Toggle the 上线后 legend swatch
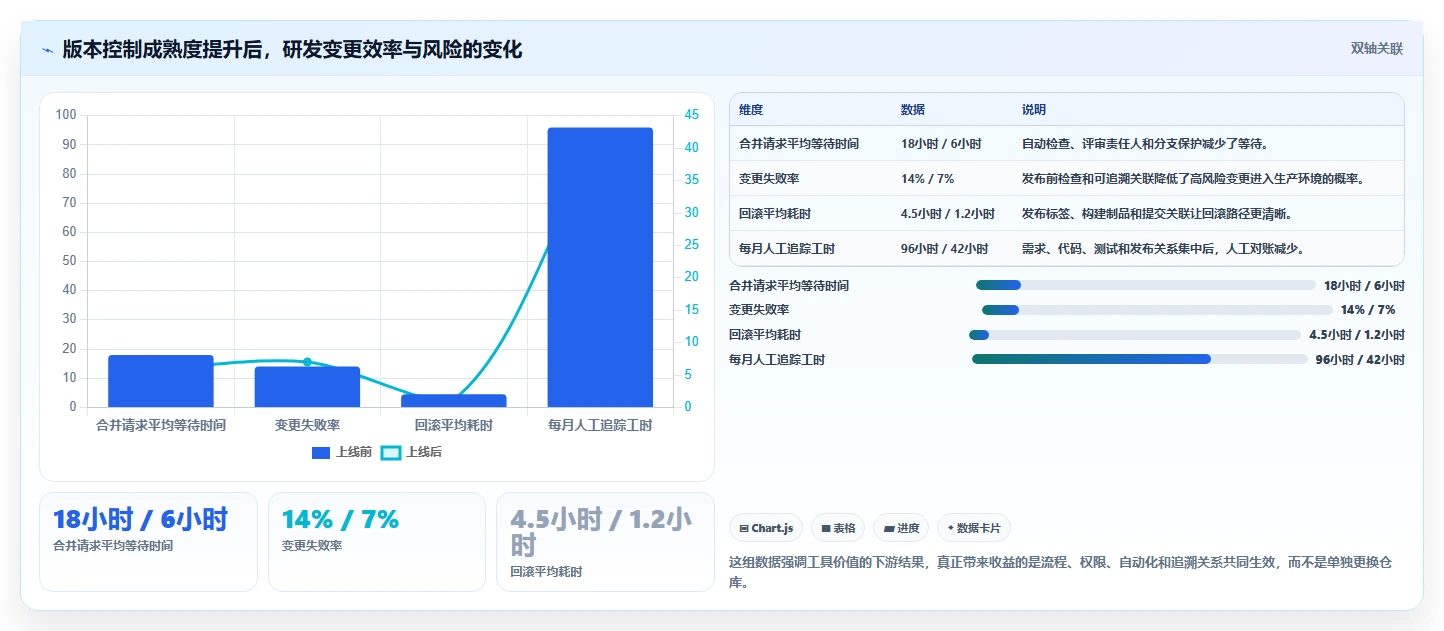 (391, 453)
